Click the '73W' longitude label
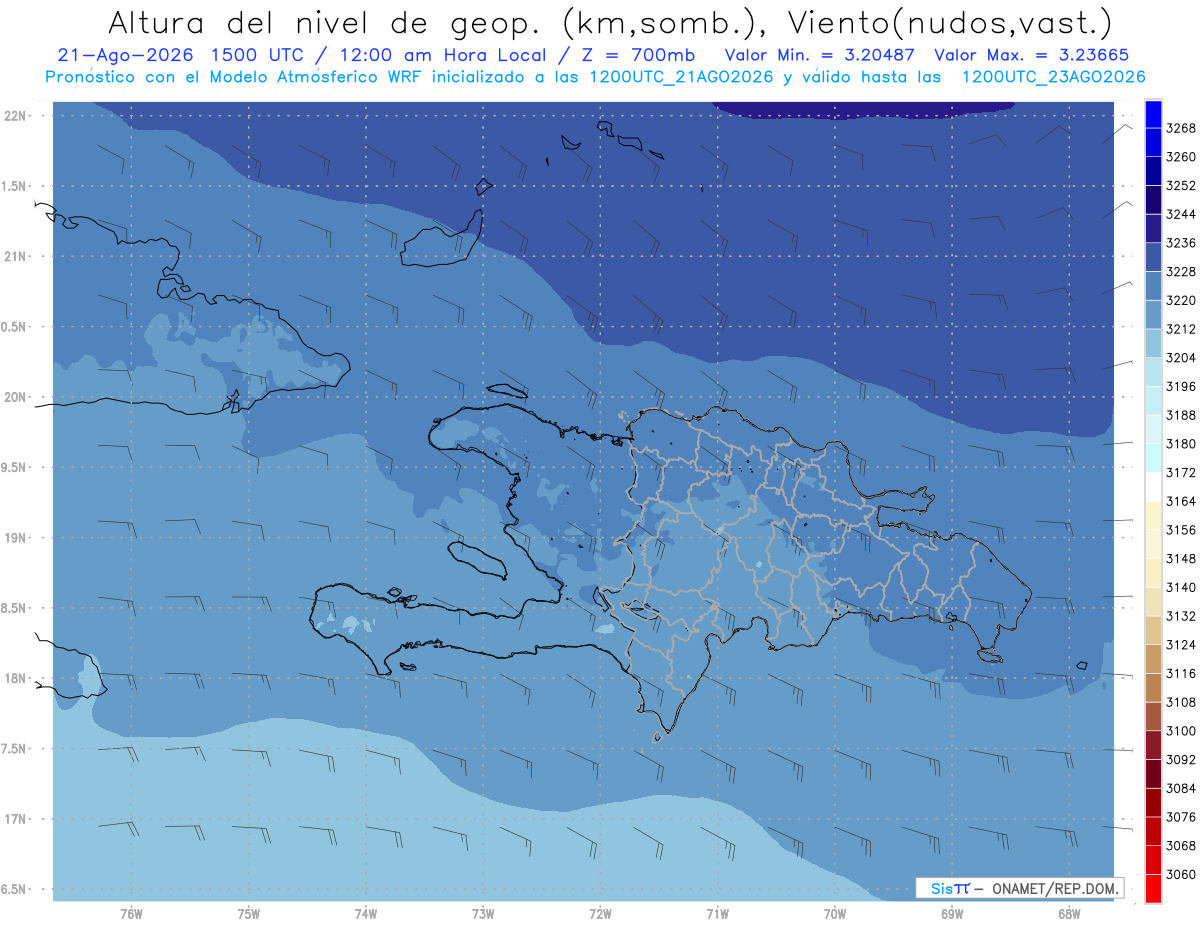Screen dimensions: 1200x927 483,913
